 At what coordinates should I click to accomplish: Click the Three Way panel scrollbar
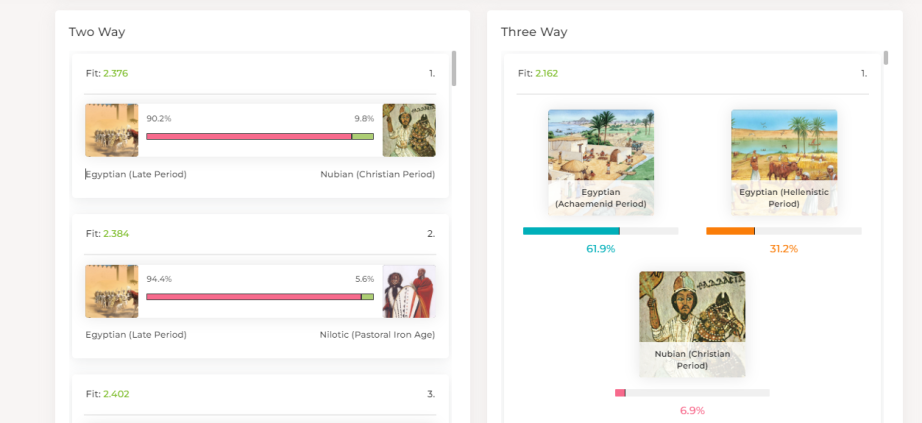coord(886,58)
